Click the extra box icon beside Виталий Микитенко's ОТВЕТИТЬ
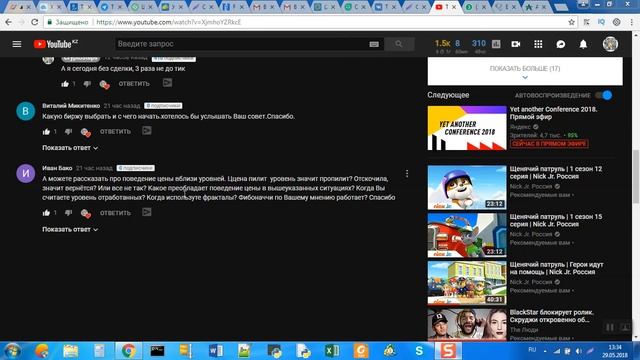 (147, 131)
